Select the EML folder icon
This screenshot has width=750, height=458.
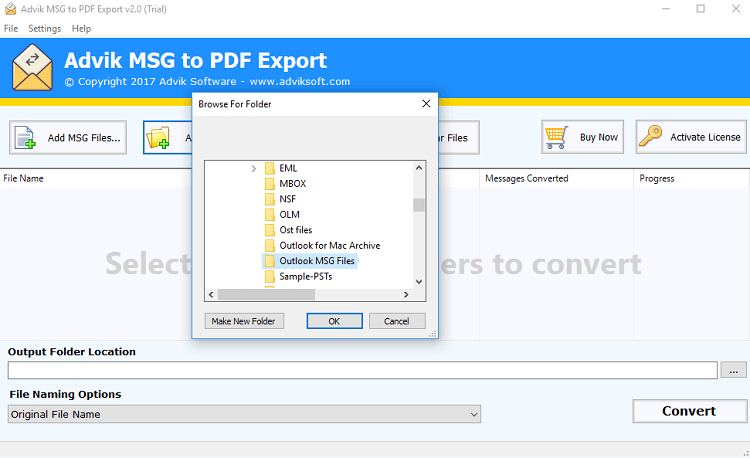(270, 168)
